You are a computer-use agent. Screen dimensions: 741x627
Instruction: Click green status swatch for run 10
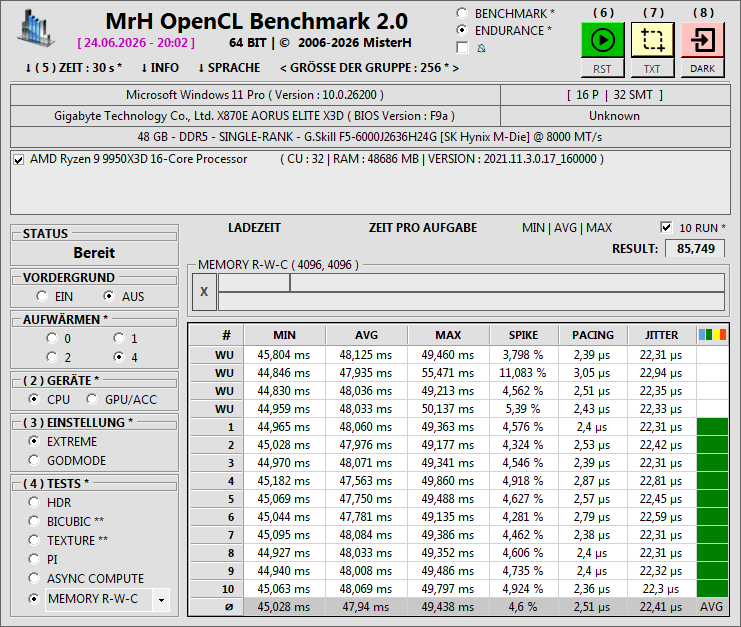(712, 589)
